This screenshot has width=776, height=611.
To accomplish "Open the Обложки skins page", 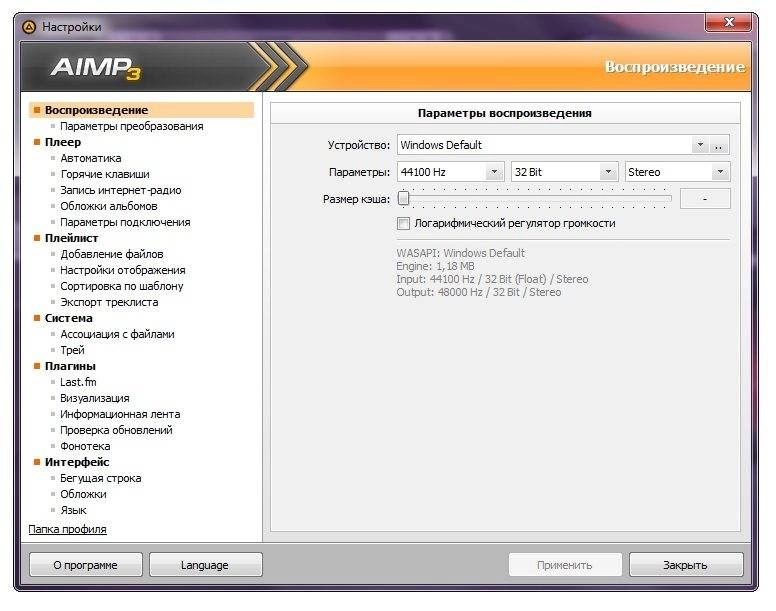I will pos(83,494).
